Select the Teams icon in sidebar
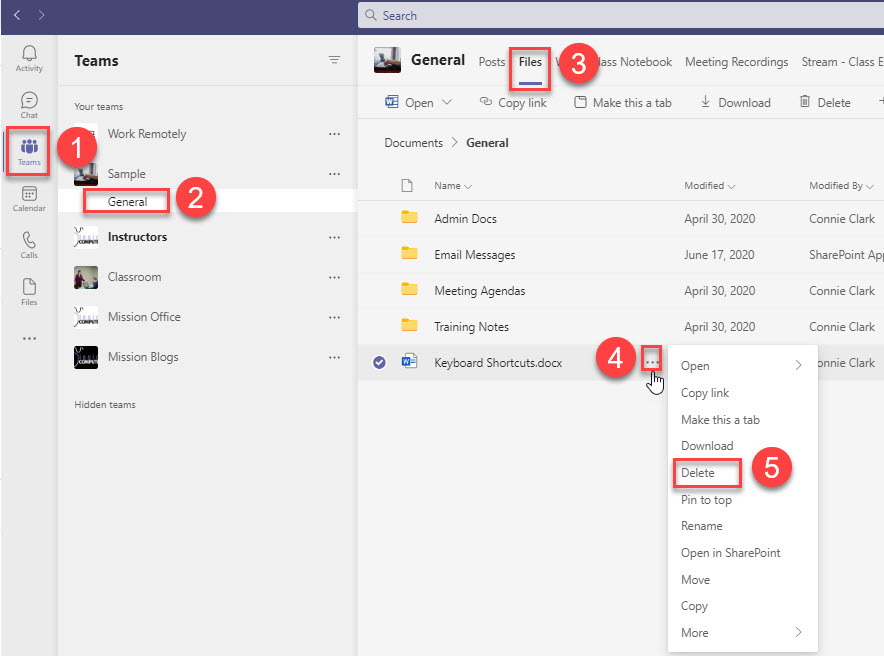Image resolution: width=884 pixels, height=656 pixels. pyautogui.click(x=29, y=152)
